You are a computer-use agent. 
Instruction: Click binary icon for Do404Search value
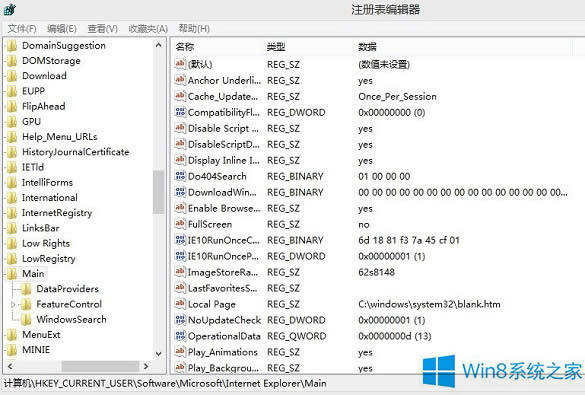(x=180, y=176)
